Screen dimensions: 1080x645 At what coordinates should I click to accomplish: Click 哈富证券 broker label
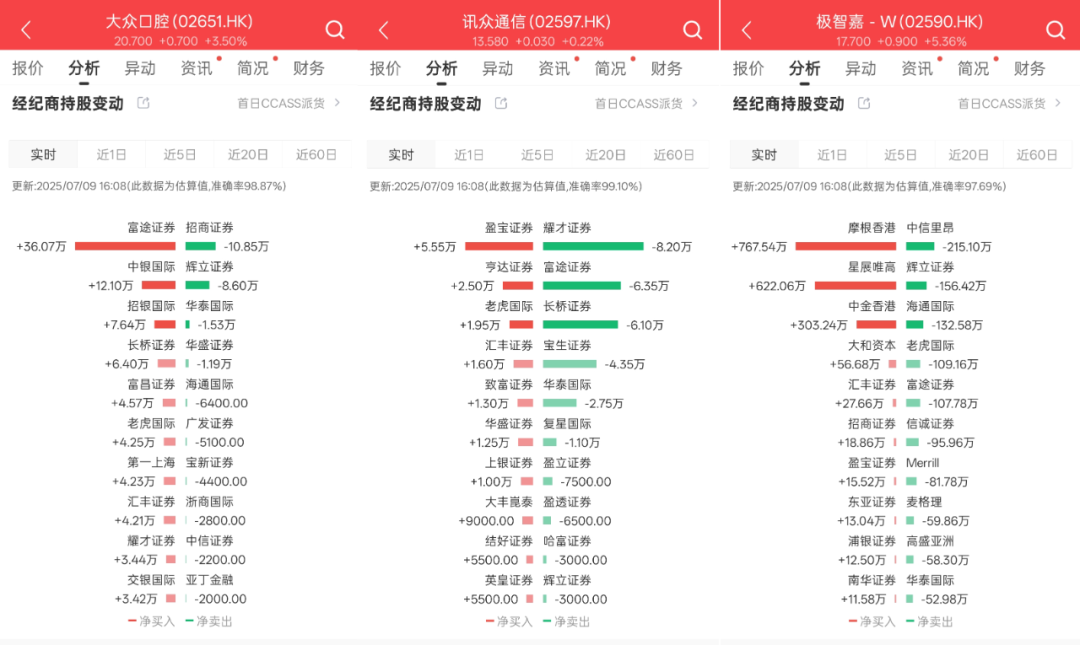(568, 541)
